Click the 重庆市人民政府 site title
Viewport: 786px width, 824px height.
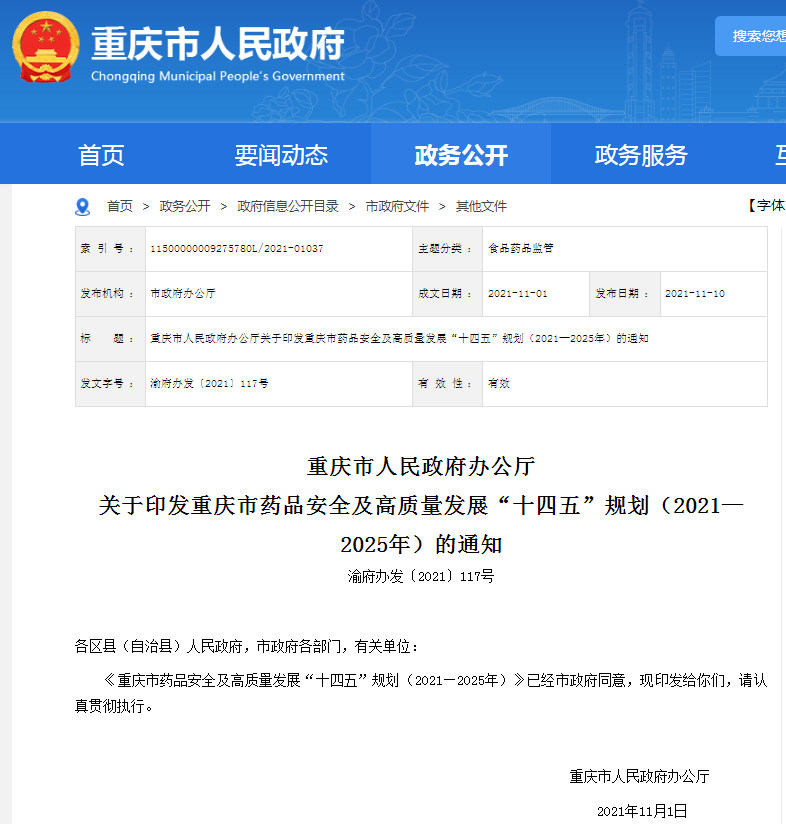pyautogui.click(x=218, y=44)
